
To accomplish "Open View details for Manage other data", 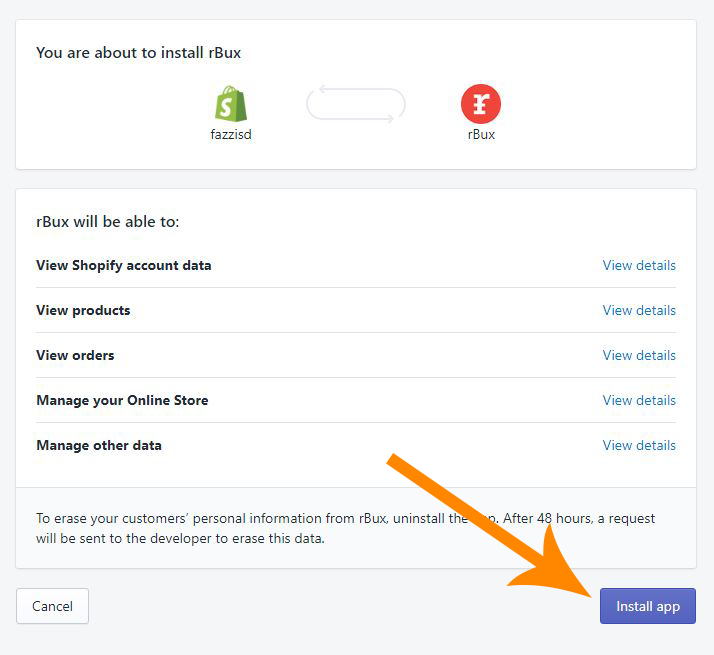I will point(639,445).
